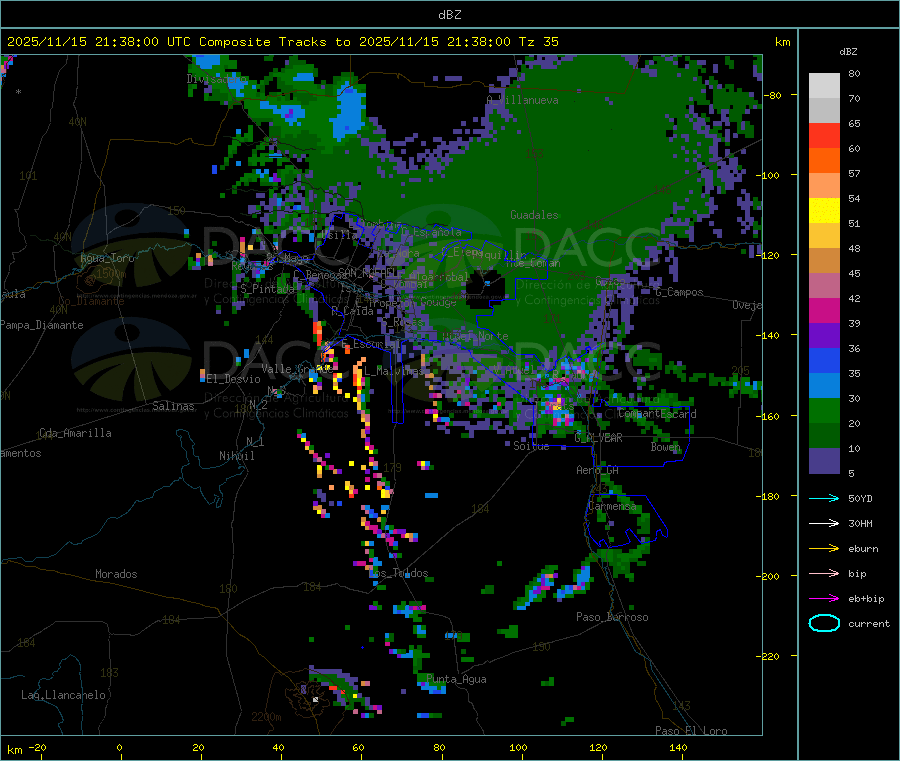Click the 80 dBZ light gray swatch

[x=824, y=86]
